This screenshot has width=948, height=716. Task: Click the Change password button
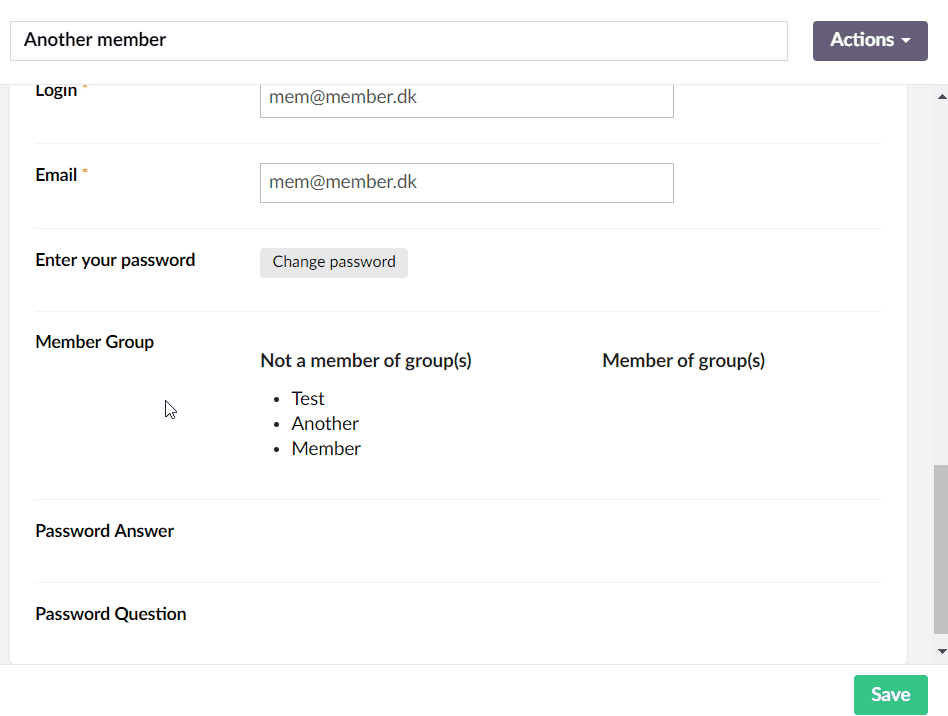pos(333,262)
